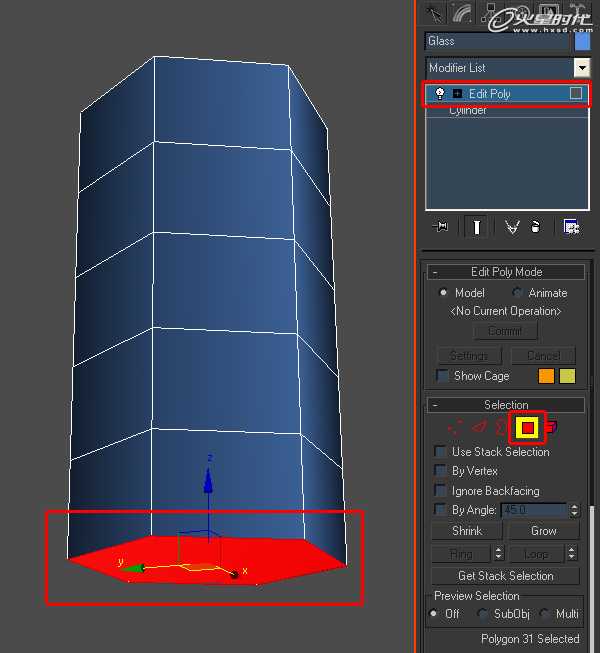This screenshot has width=600, height=653.
Task: Select Edge sub-object level icon
Action: (x=479, y=427)
